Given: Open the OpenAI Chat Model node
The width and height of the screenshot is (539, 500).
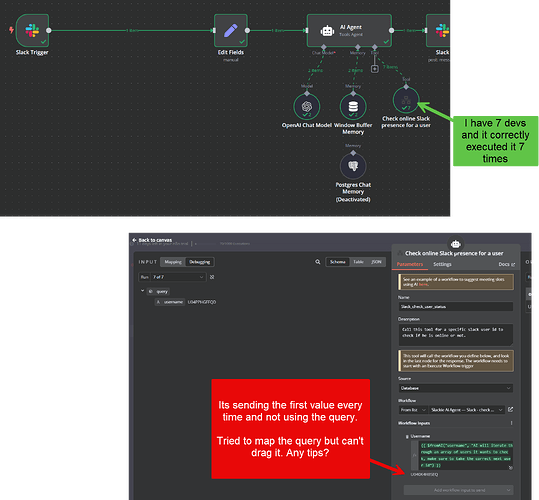Looking at the screenshot, I should [x=307, y=107].
